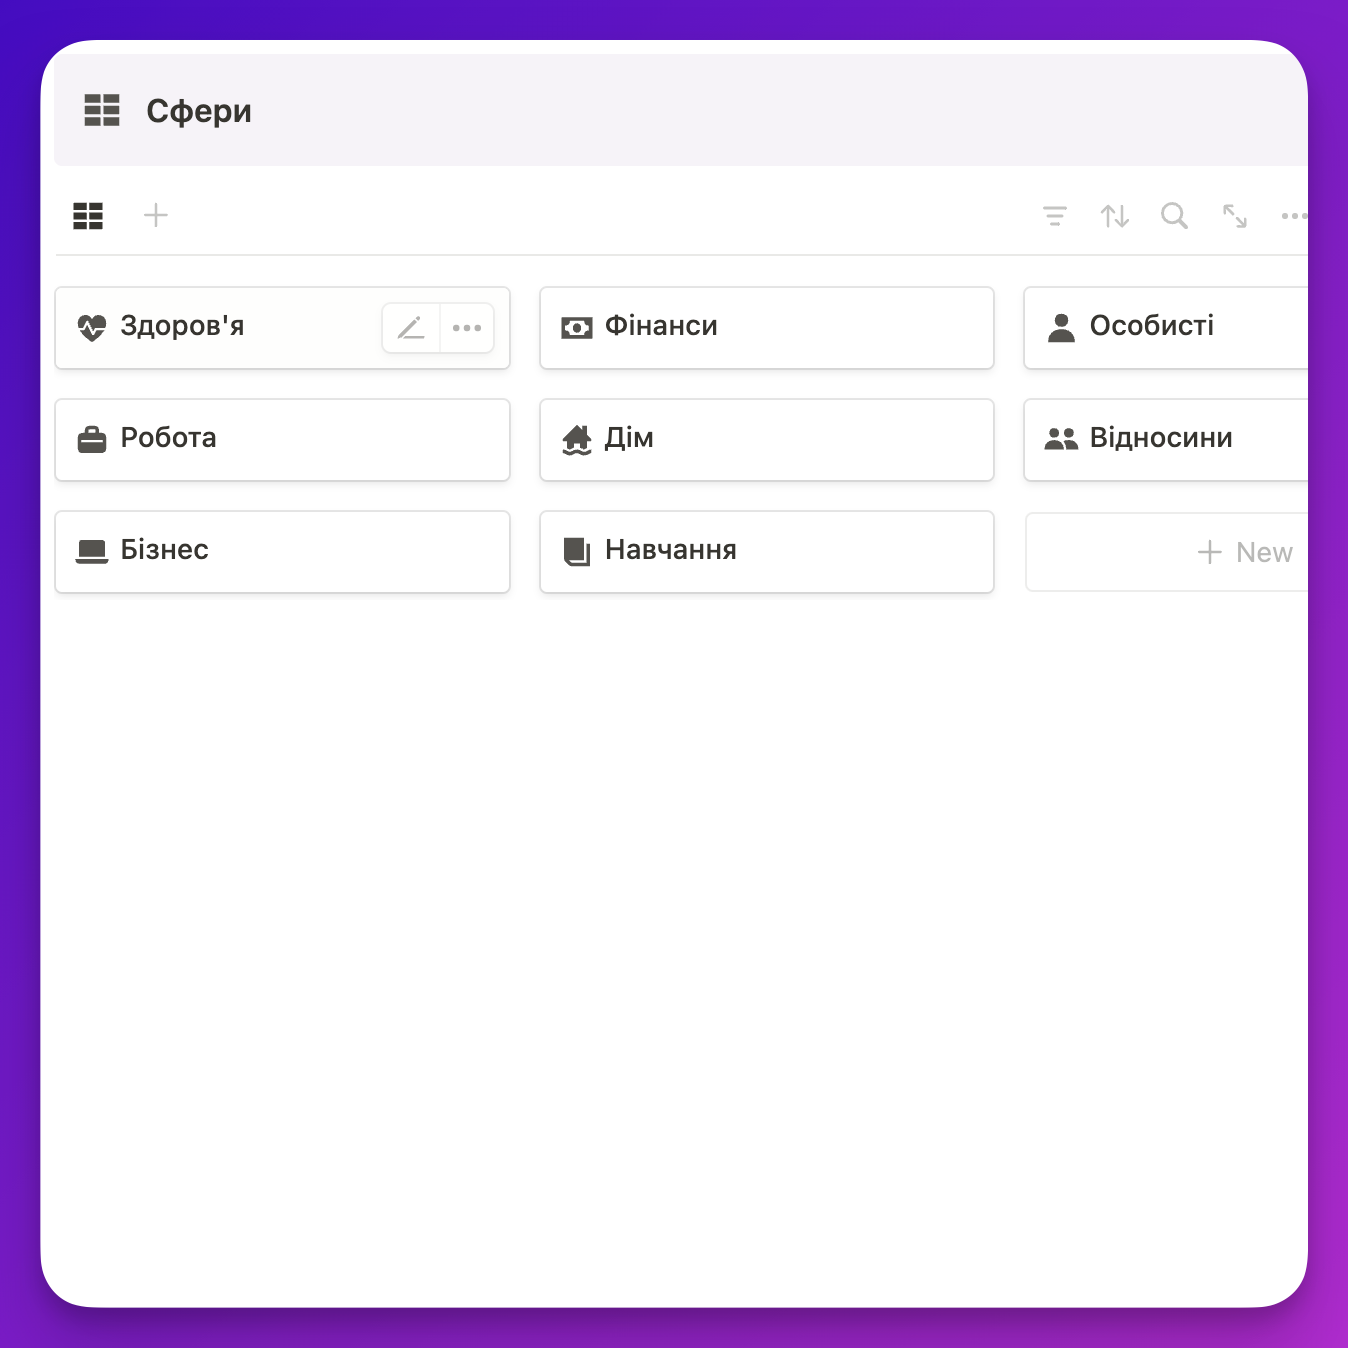The width and height of the screenshot is (1348, 1348).
Task: Open the Фінанси card
Action: [x=767, y=328]
